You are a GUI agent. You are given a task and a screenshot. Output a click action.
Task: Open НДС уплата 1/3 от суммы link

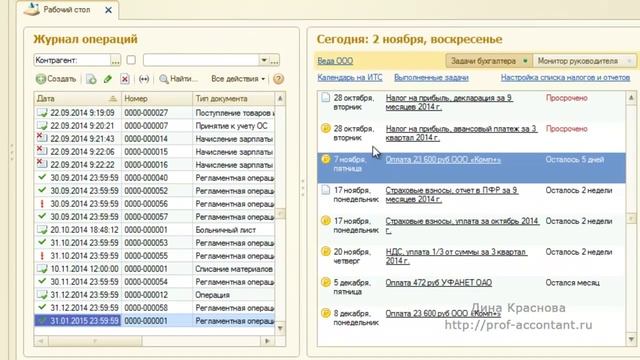point(456,256)
